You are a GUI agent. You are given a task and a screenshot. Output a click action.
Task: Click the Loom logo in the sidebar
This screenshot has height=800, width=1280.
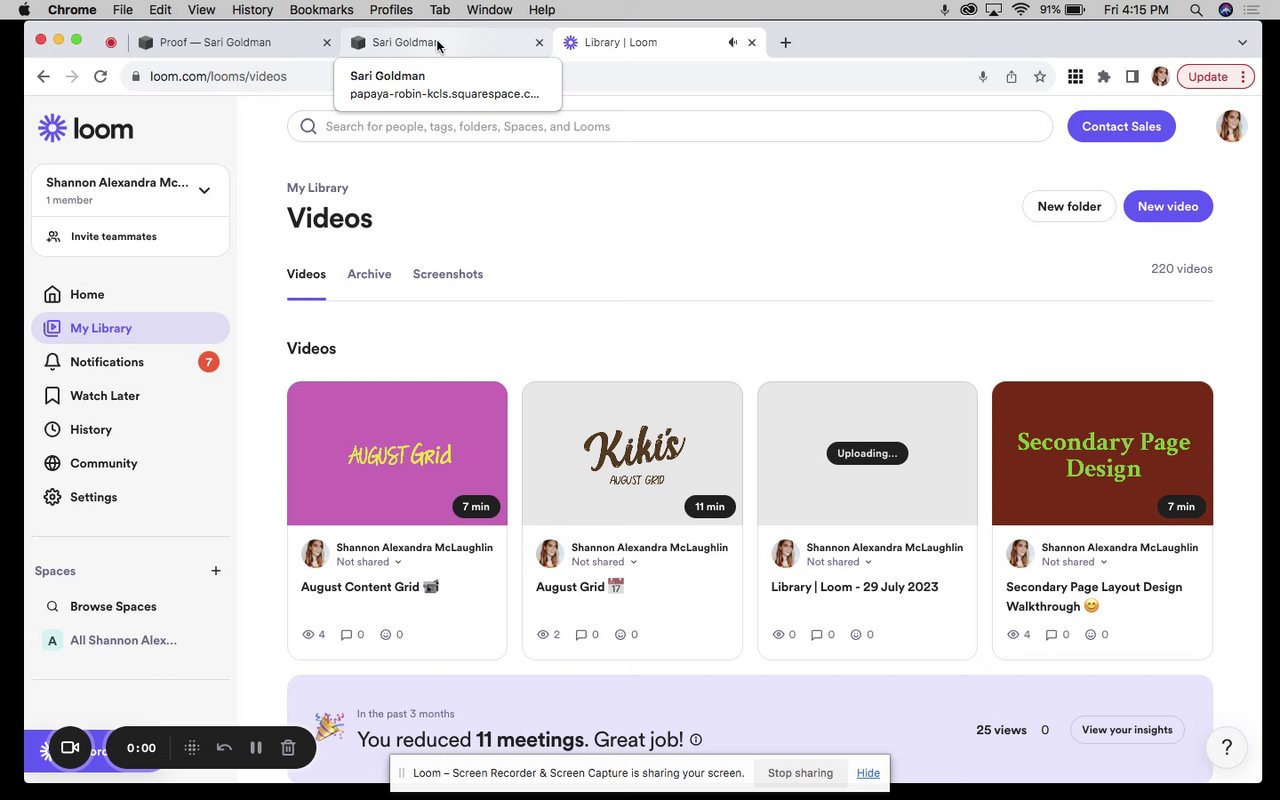pos(85,129)
